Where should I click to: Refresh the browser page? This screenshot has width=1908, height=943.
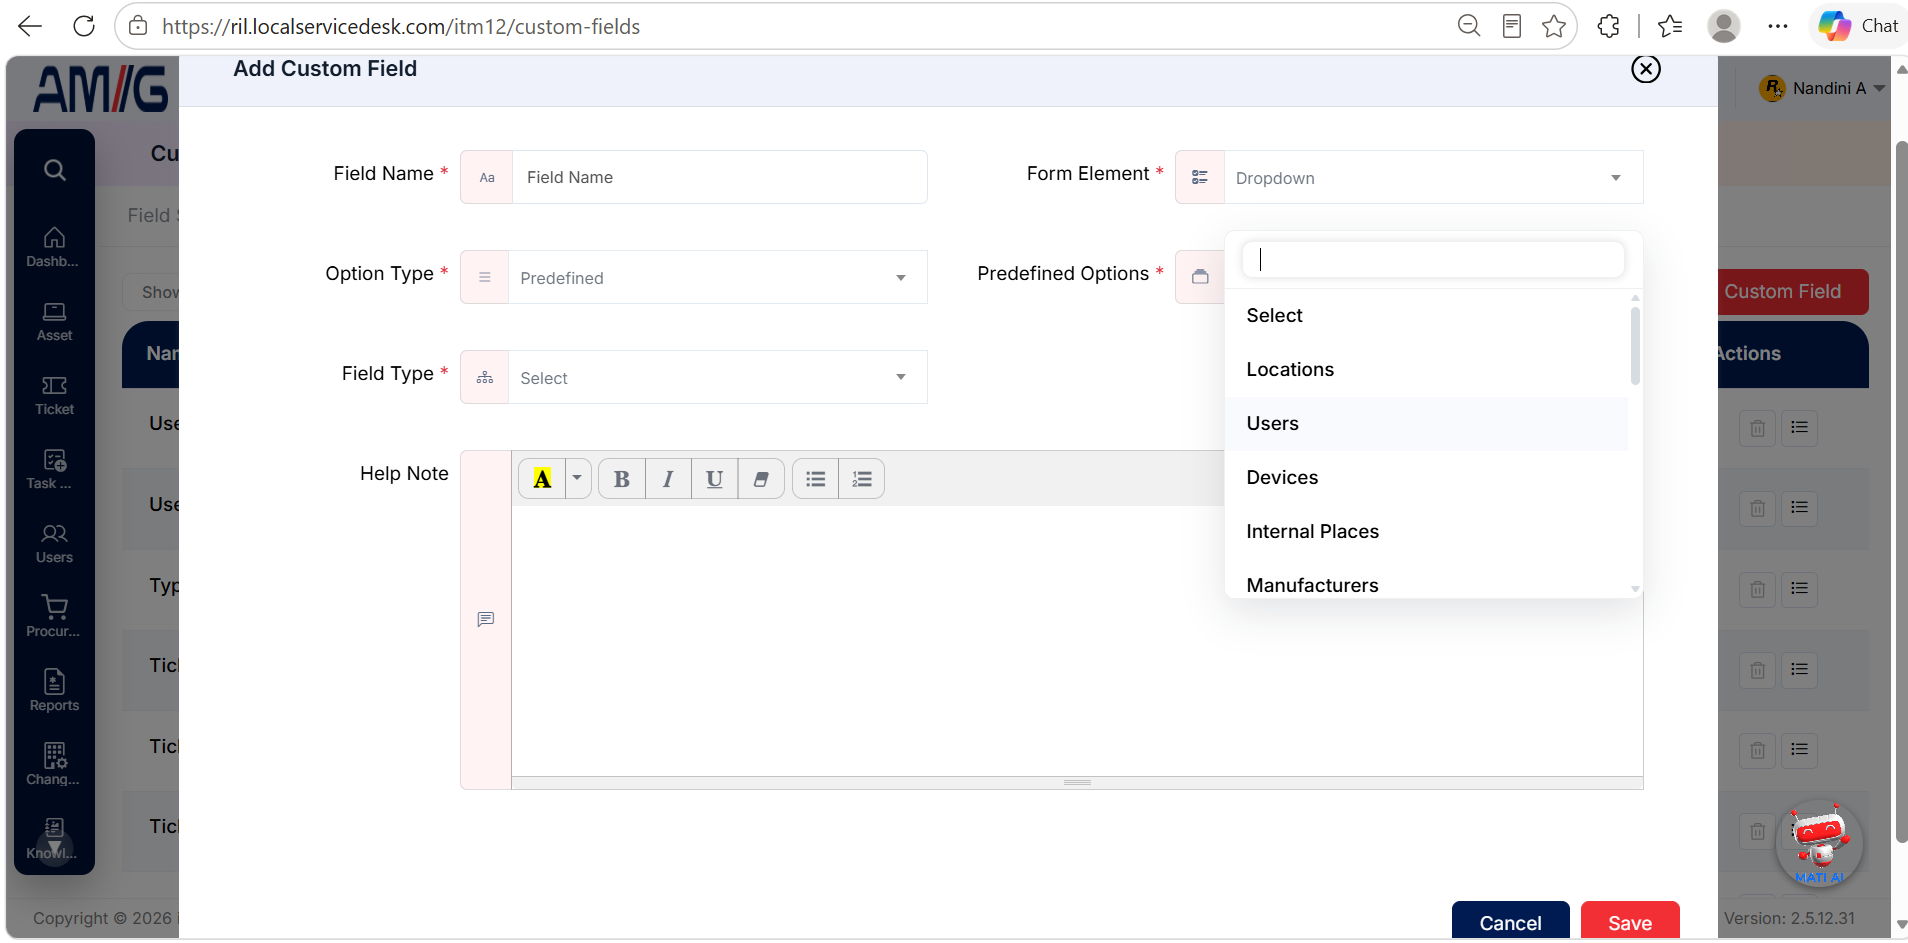click(84, 26)
